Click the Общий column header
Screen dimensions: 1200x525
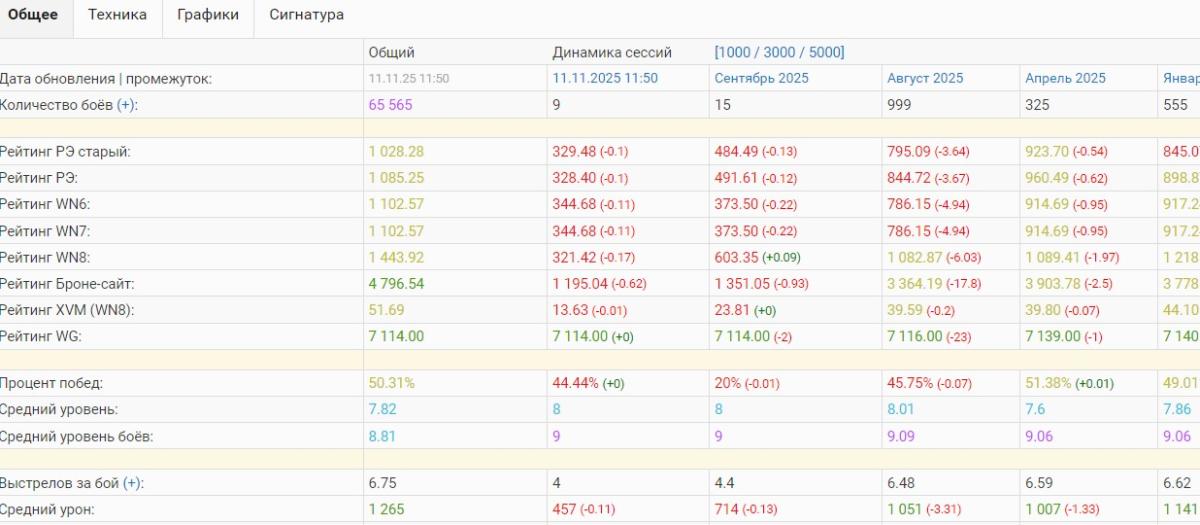click(x=391, y=52)
